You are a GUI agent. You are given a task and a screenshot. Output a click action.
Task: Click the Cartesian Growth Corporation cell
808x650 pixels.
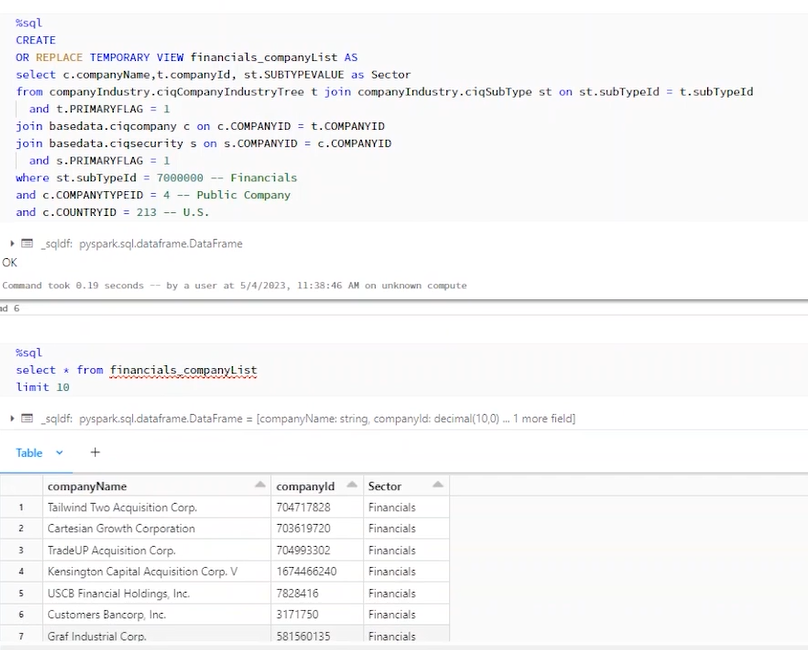121,529
